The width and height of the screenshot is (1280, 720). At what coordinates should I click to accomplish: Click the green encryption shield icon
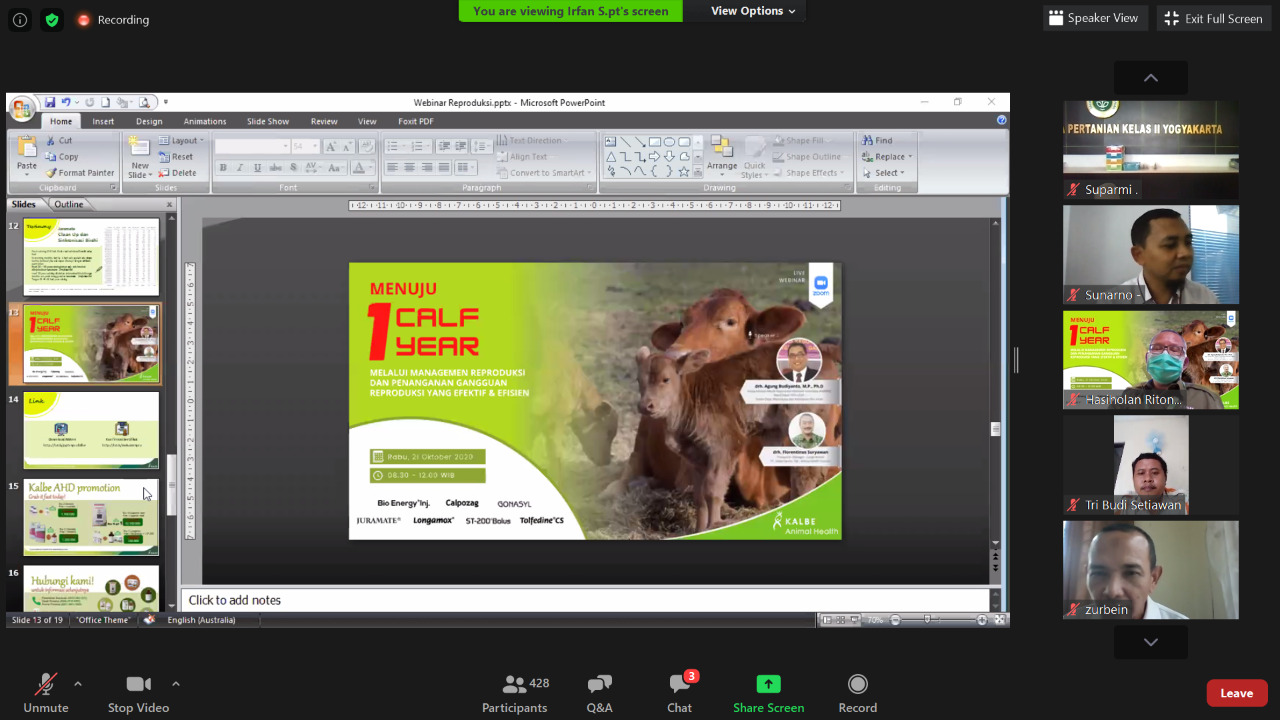pyautogui.click(x=51, y=19)
